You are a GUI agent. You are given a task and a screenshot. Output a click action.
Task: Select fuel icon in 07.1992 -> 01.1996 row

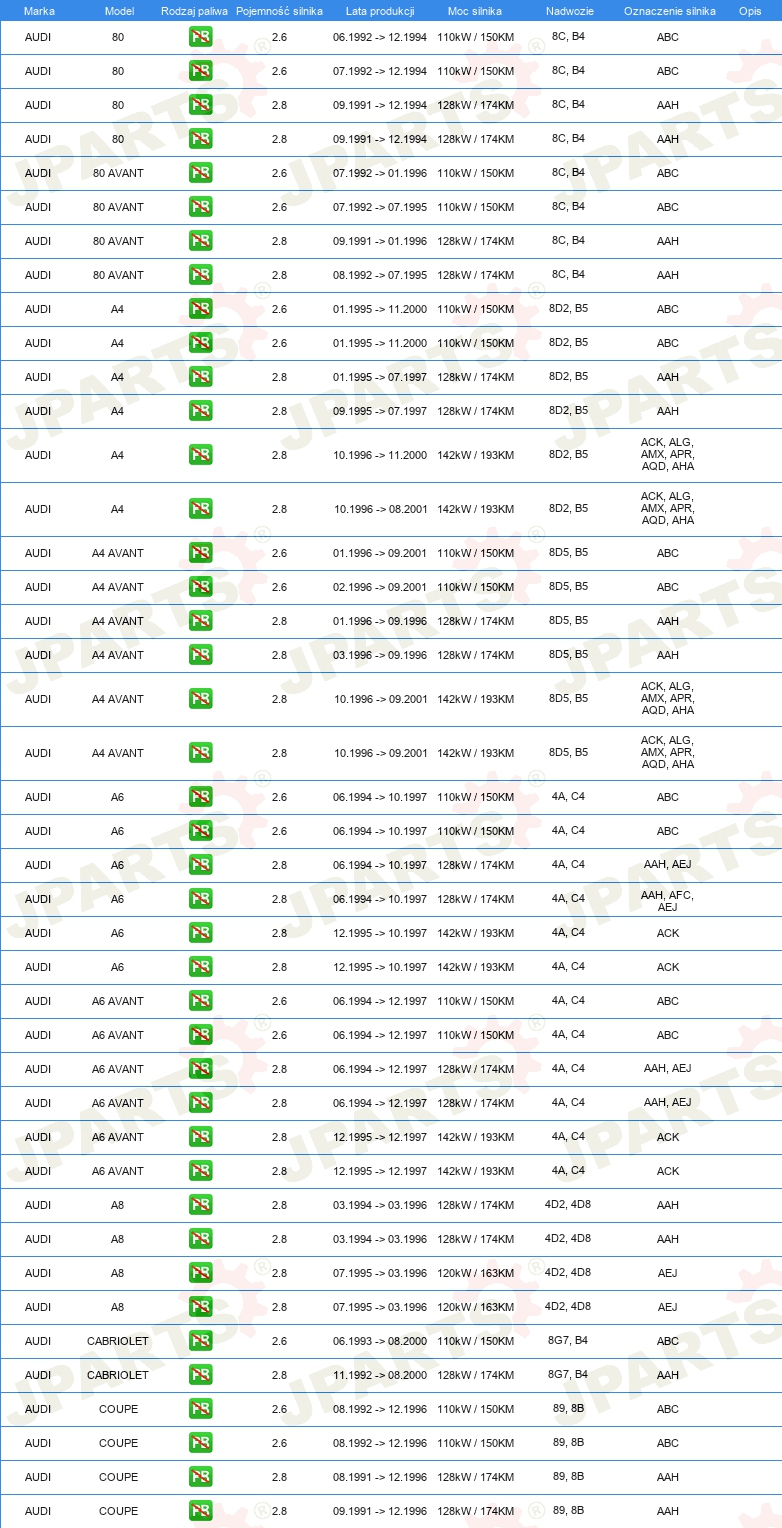(x=200, y=173)
